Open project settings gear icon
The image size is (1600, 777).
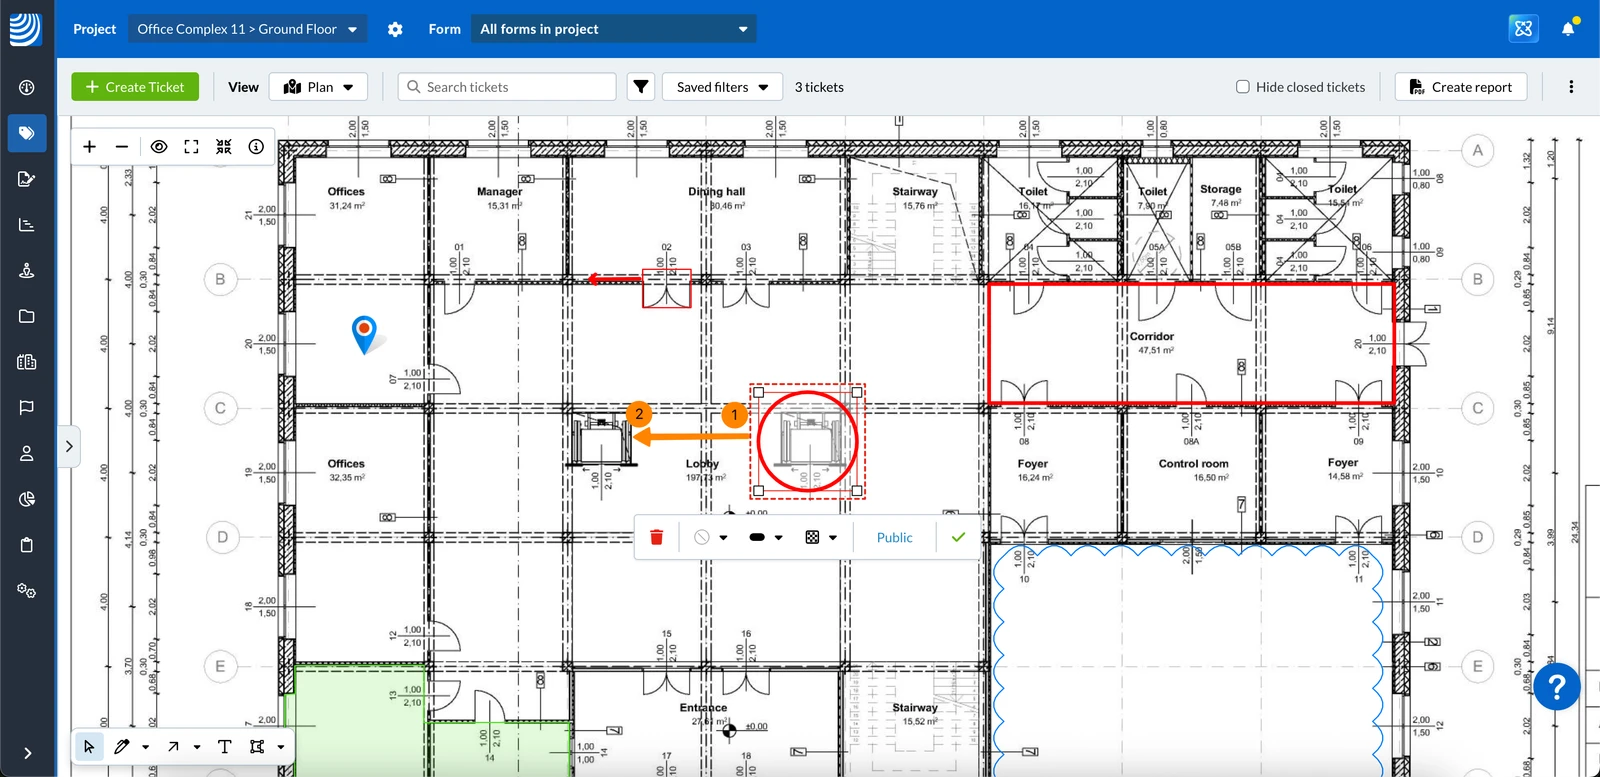395,29
